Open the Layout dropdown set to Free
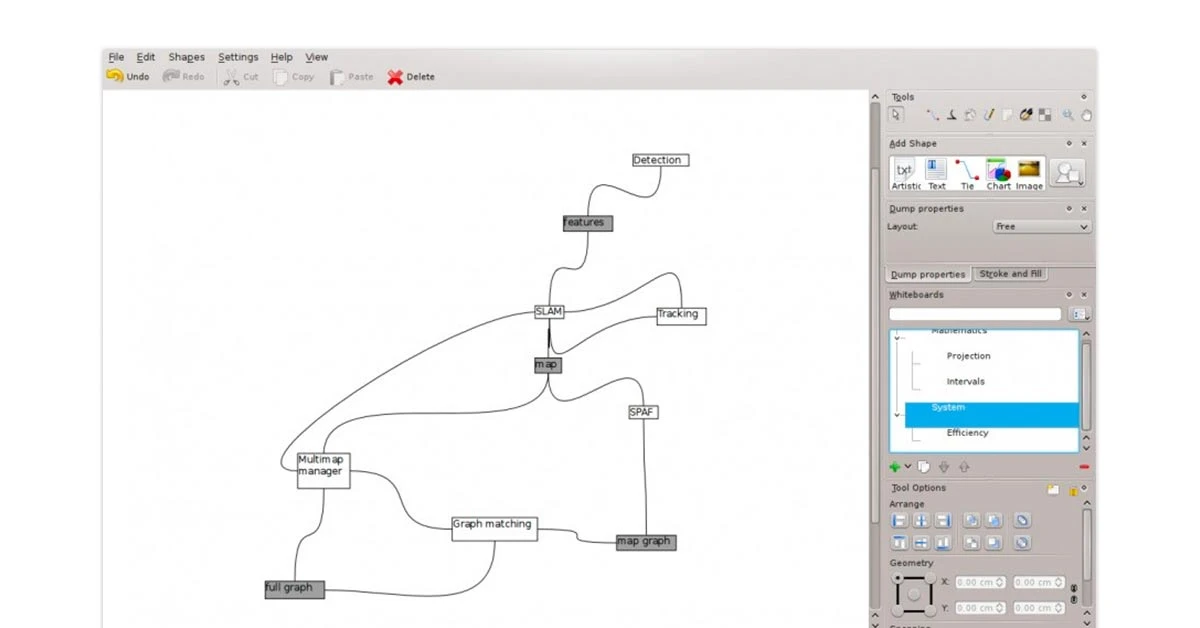Screen dimensions: 1200x628 click(1041, 226)
